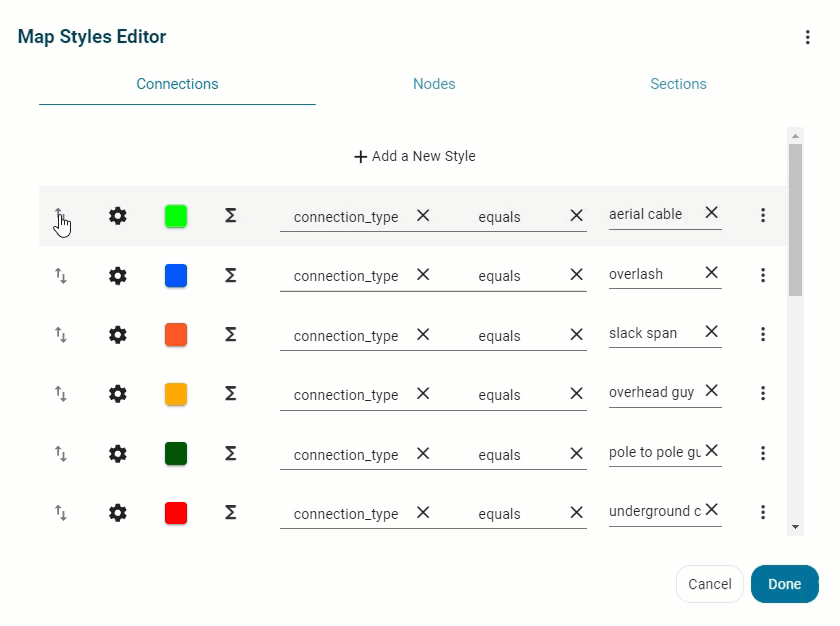Open the equals dropdown on the pole to pole row

(x=515, y=455)
